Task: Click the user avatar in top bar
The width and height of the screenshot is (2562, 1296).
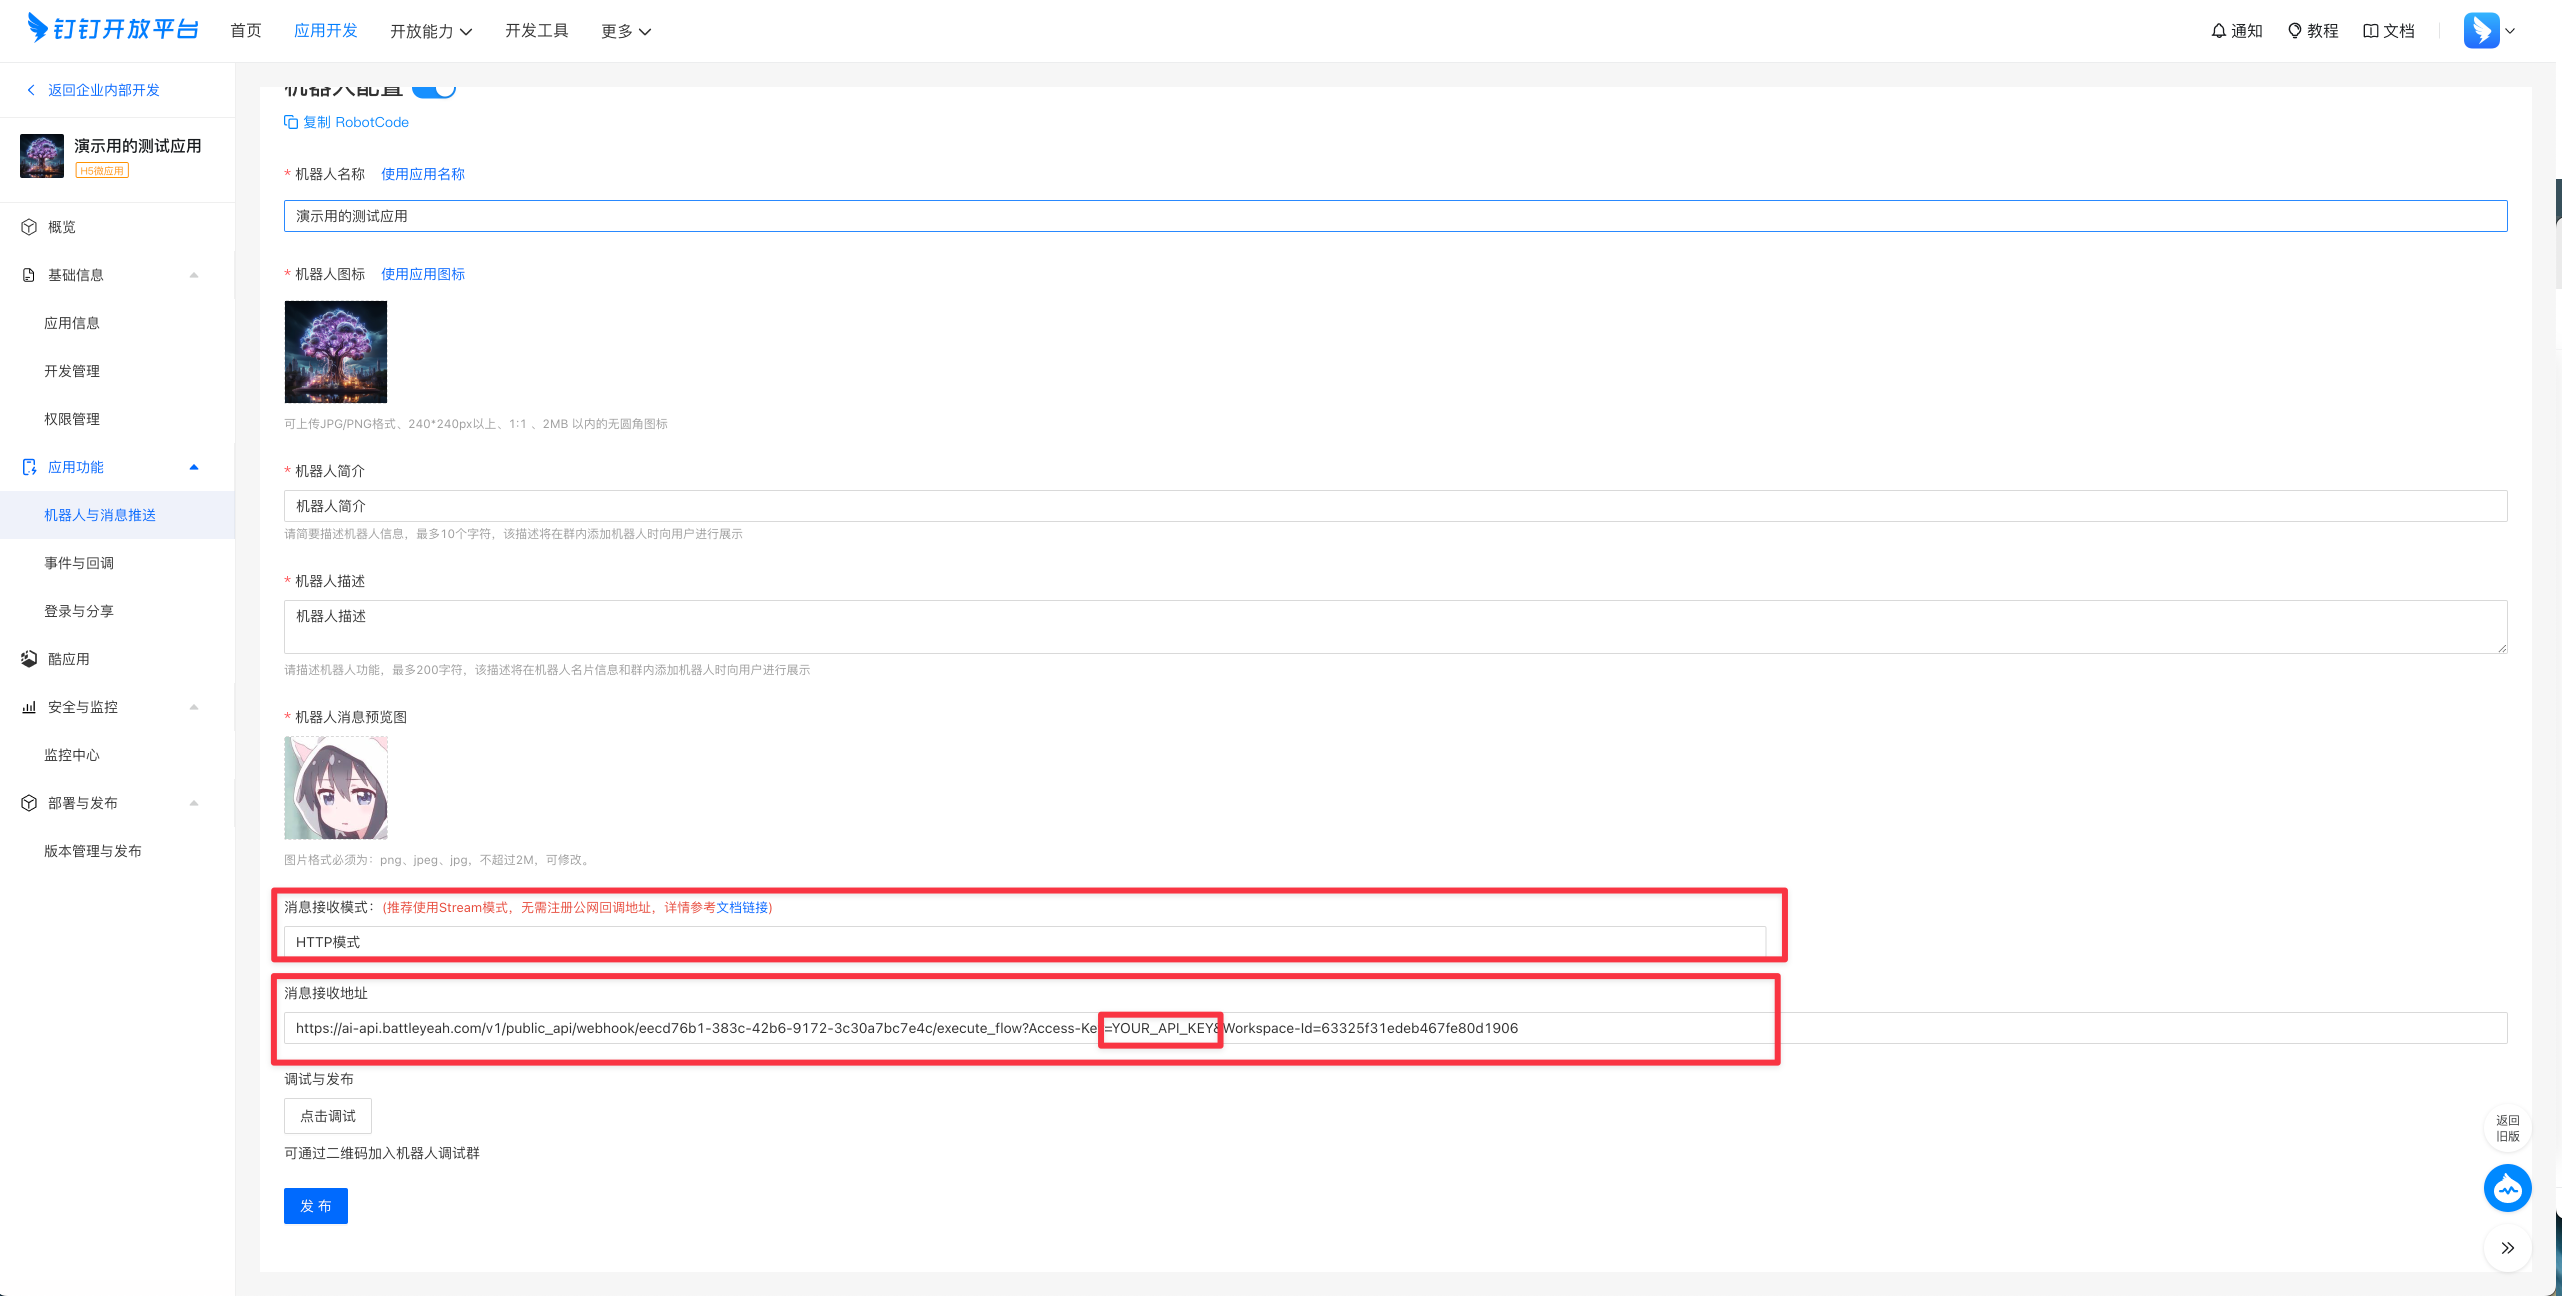Action: [2481, 31]
